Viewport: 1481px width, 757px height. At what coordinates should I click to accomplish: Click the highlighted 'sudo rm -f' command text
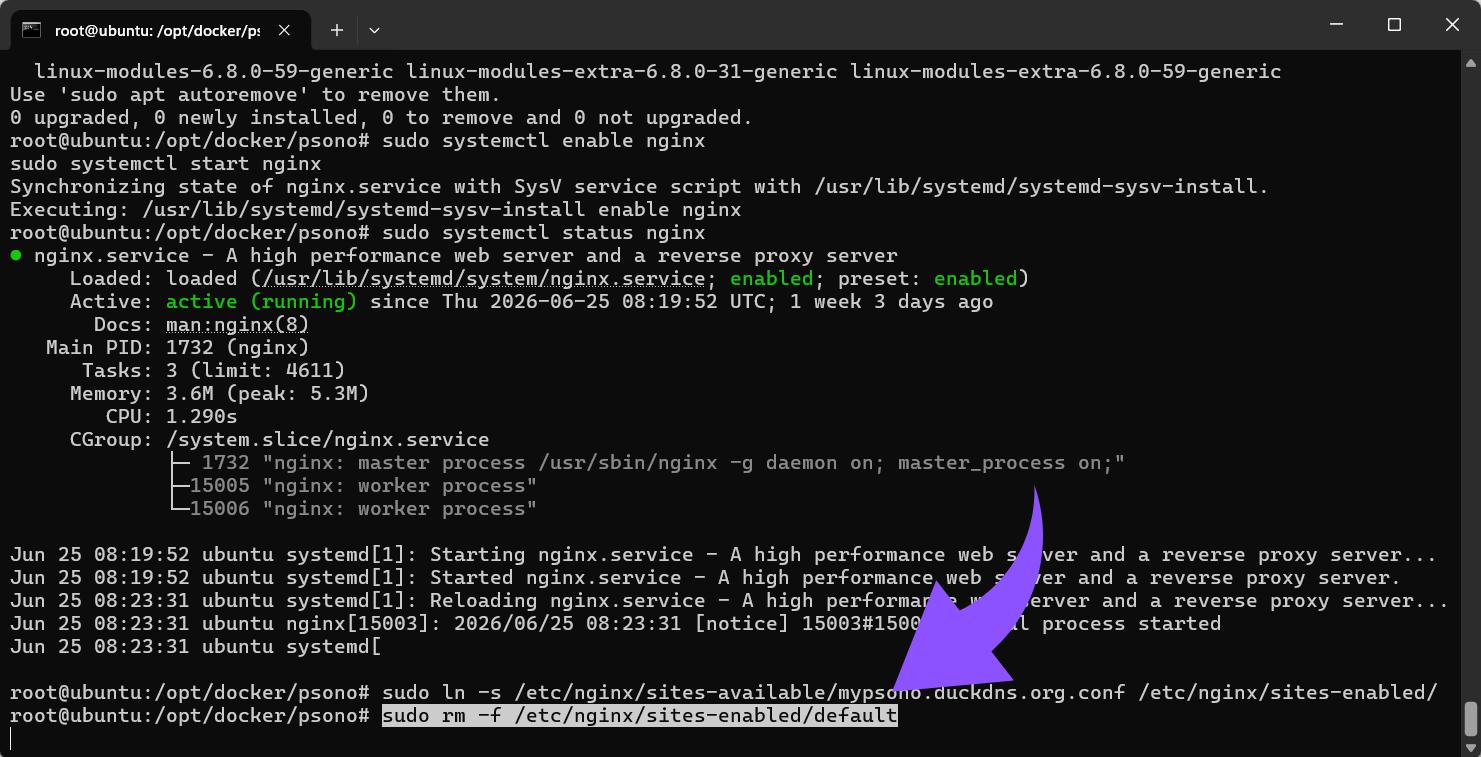pyautogui.click(x=640, y=716)
